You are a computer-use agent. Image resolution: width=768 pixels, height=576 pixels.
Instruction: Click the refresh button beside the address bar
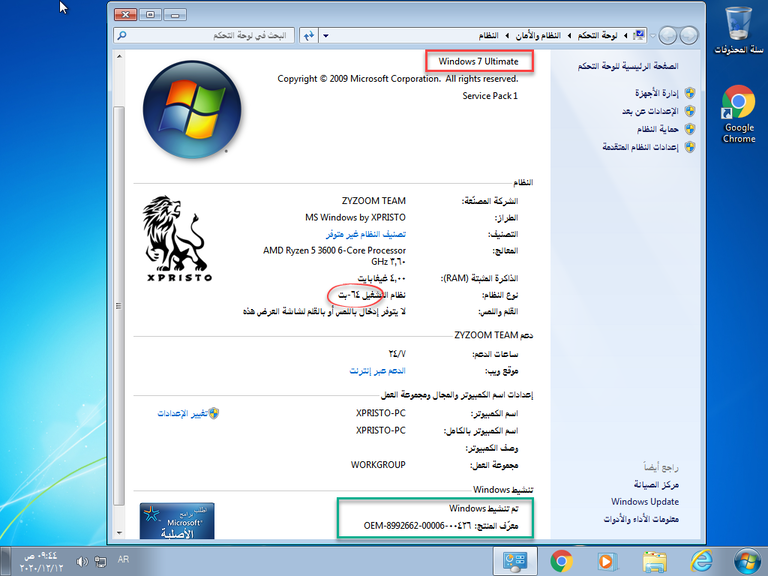pyautogui.click(x=309, y=35)
